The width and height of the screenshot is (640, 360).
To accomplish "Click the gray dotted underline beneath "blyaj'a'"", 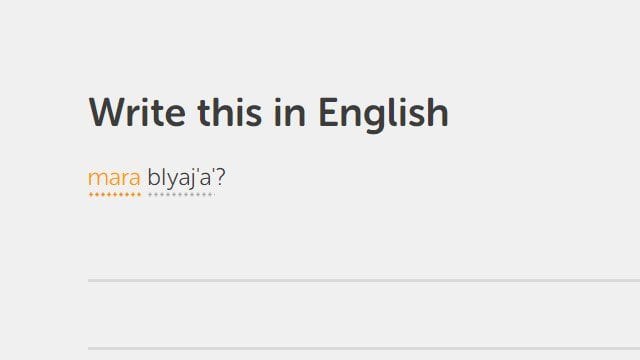I will (x=180, y=195).
